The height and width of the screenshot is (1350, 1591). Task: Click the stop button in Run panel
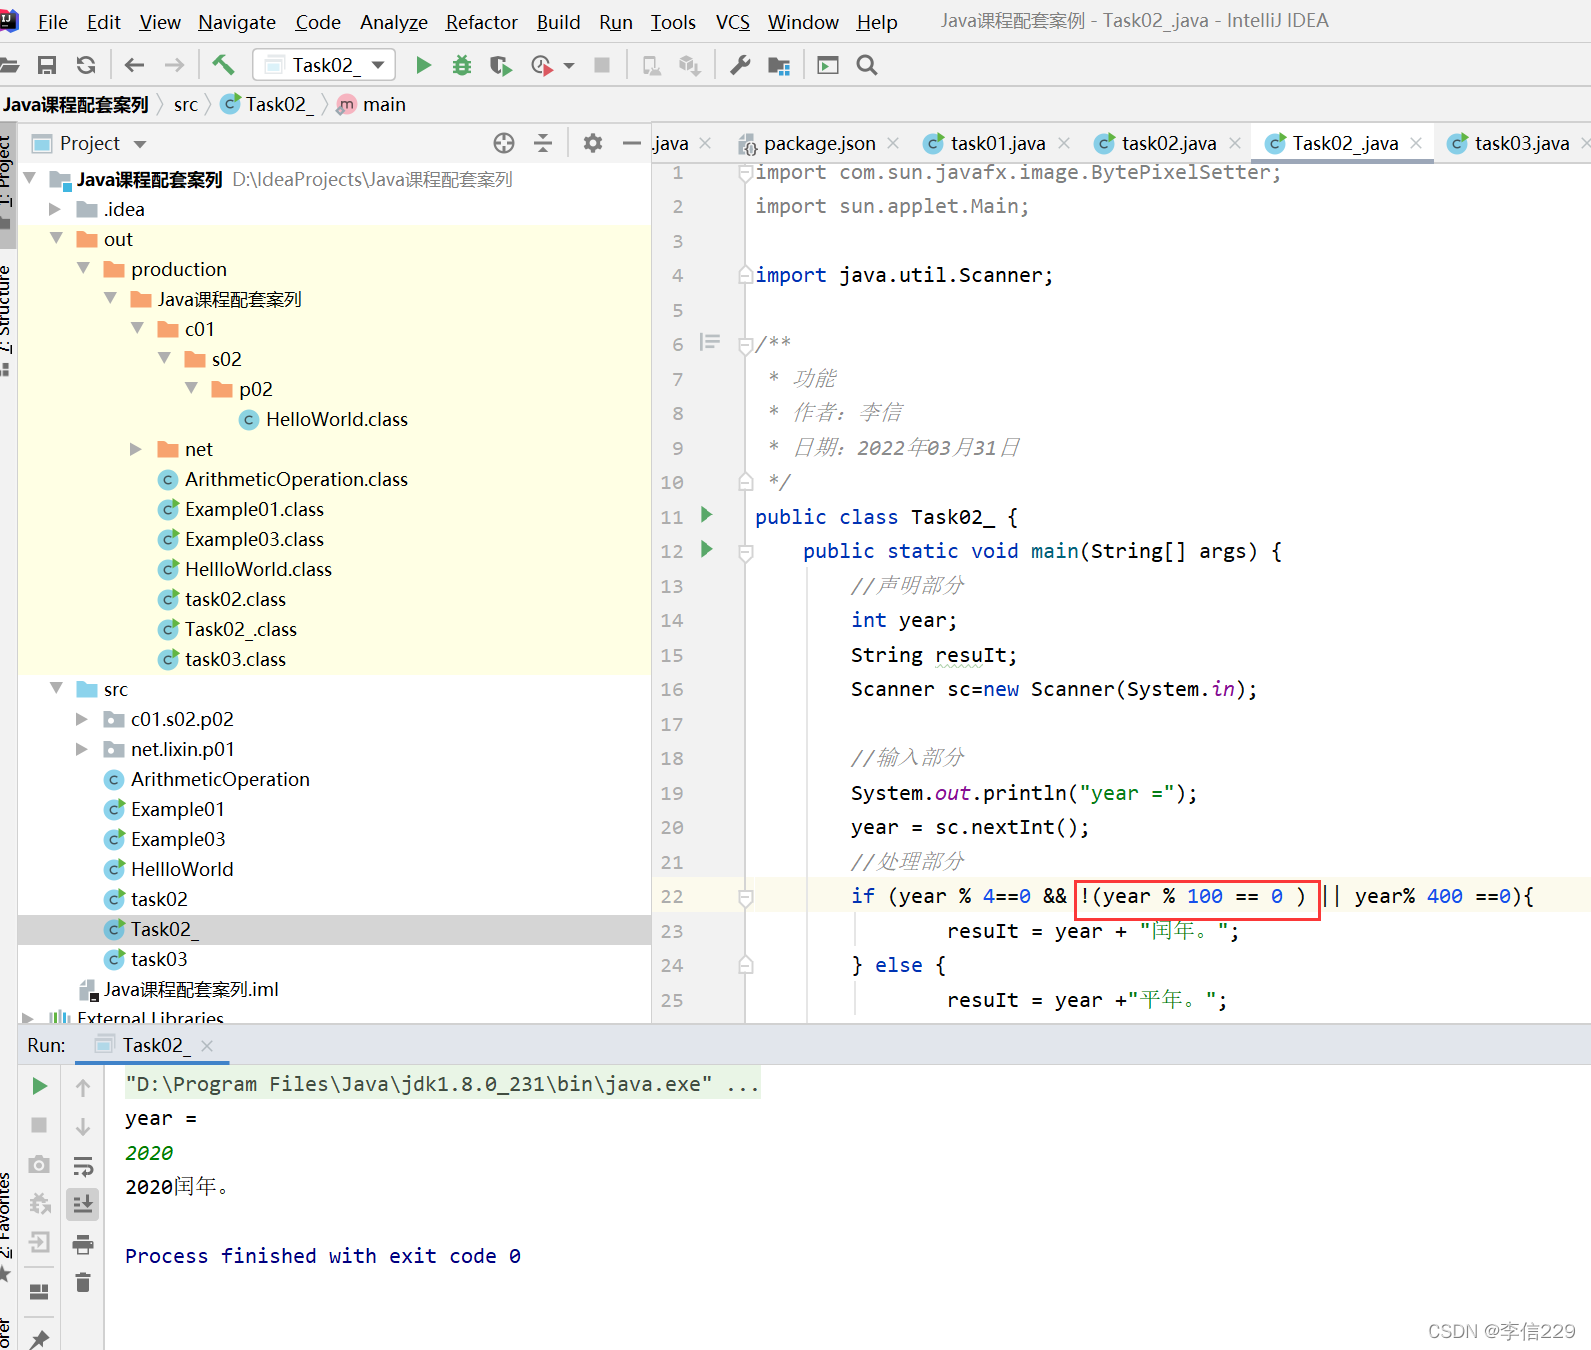[x=39, y=1125]
